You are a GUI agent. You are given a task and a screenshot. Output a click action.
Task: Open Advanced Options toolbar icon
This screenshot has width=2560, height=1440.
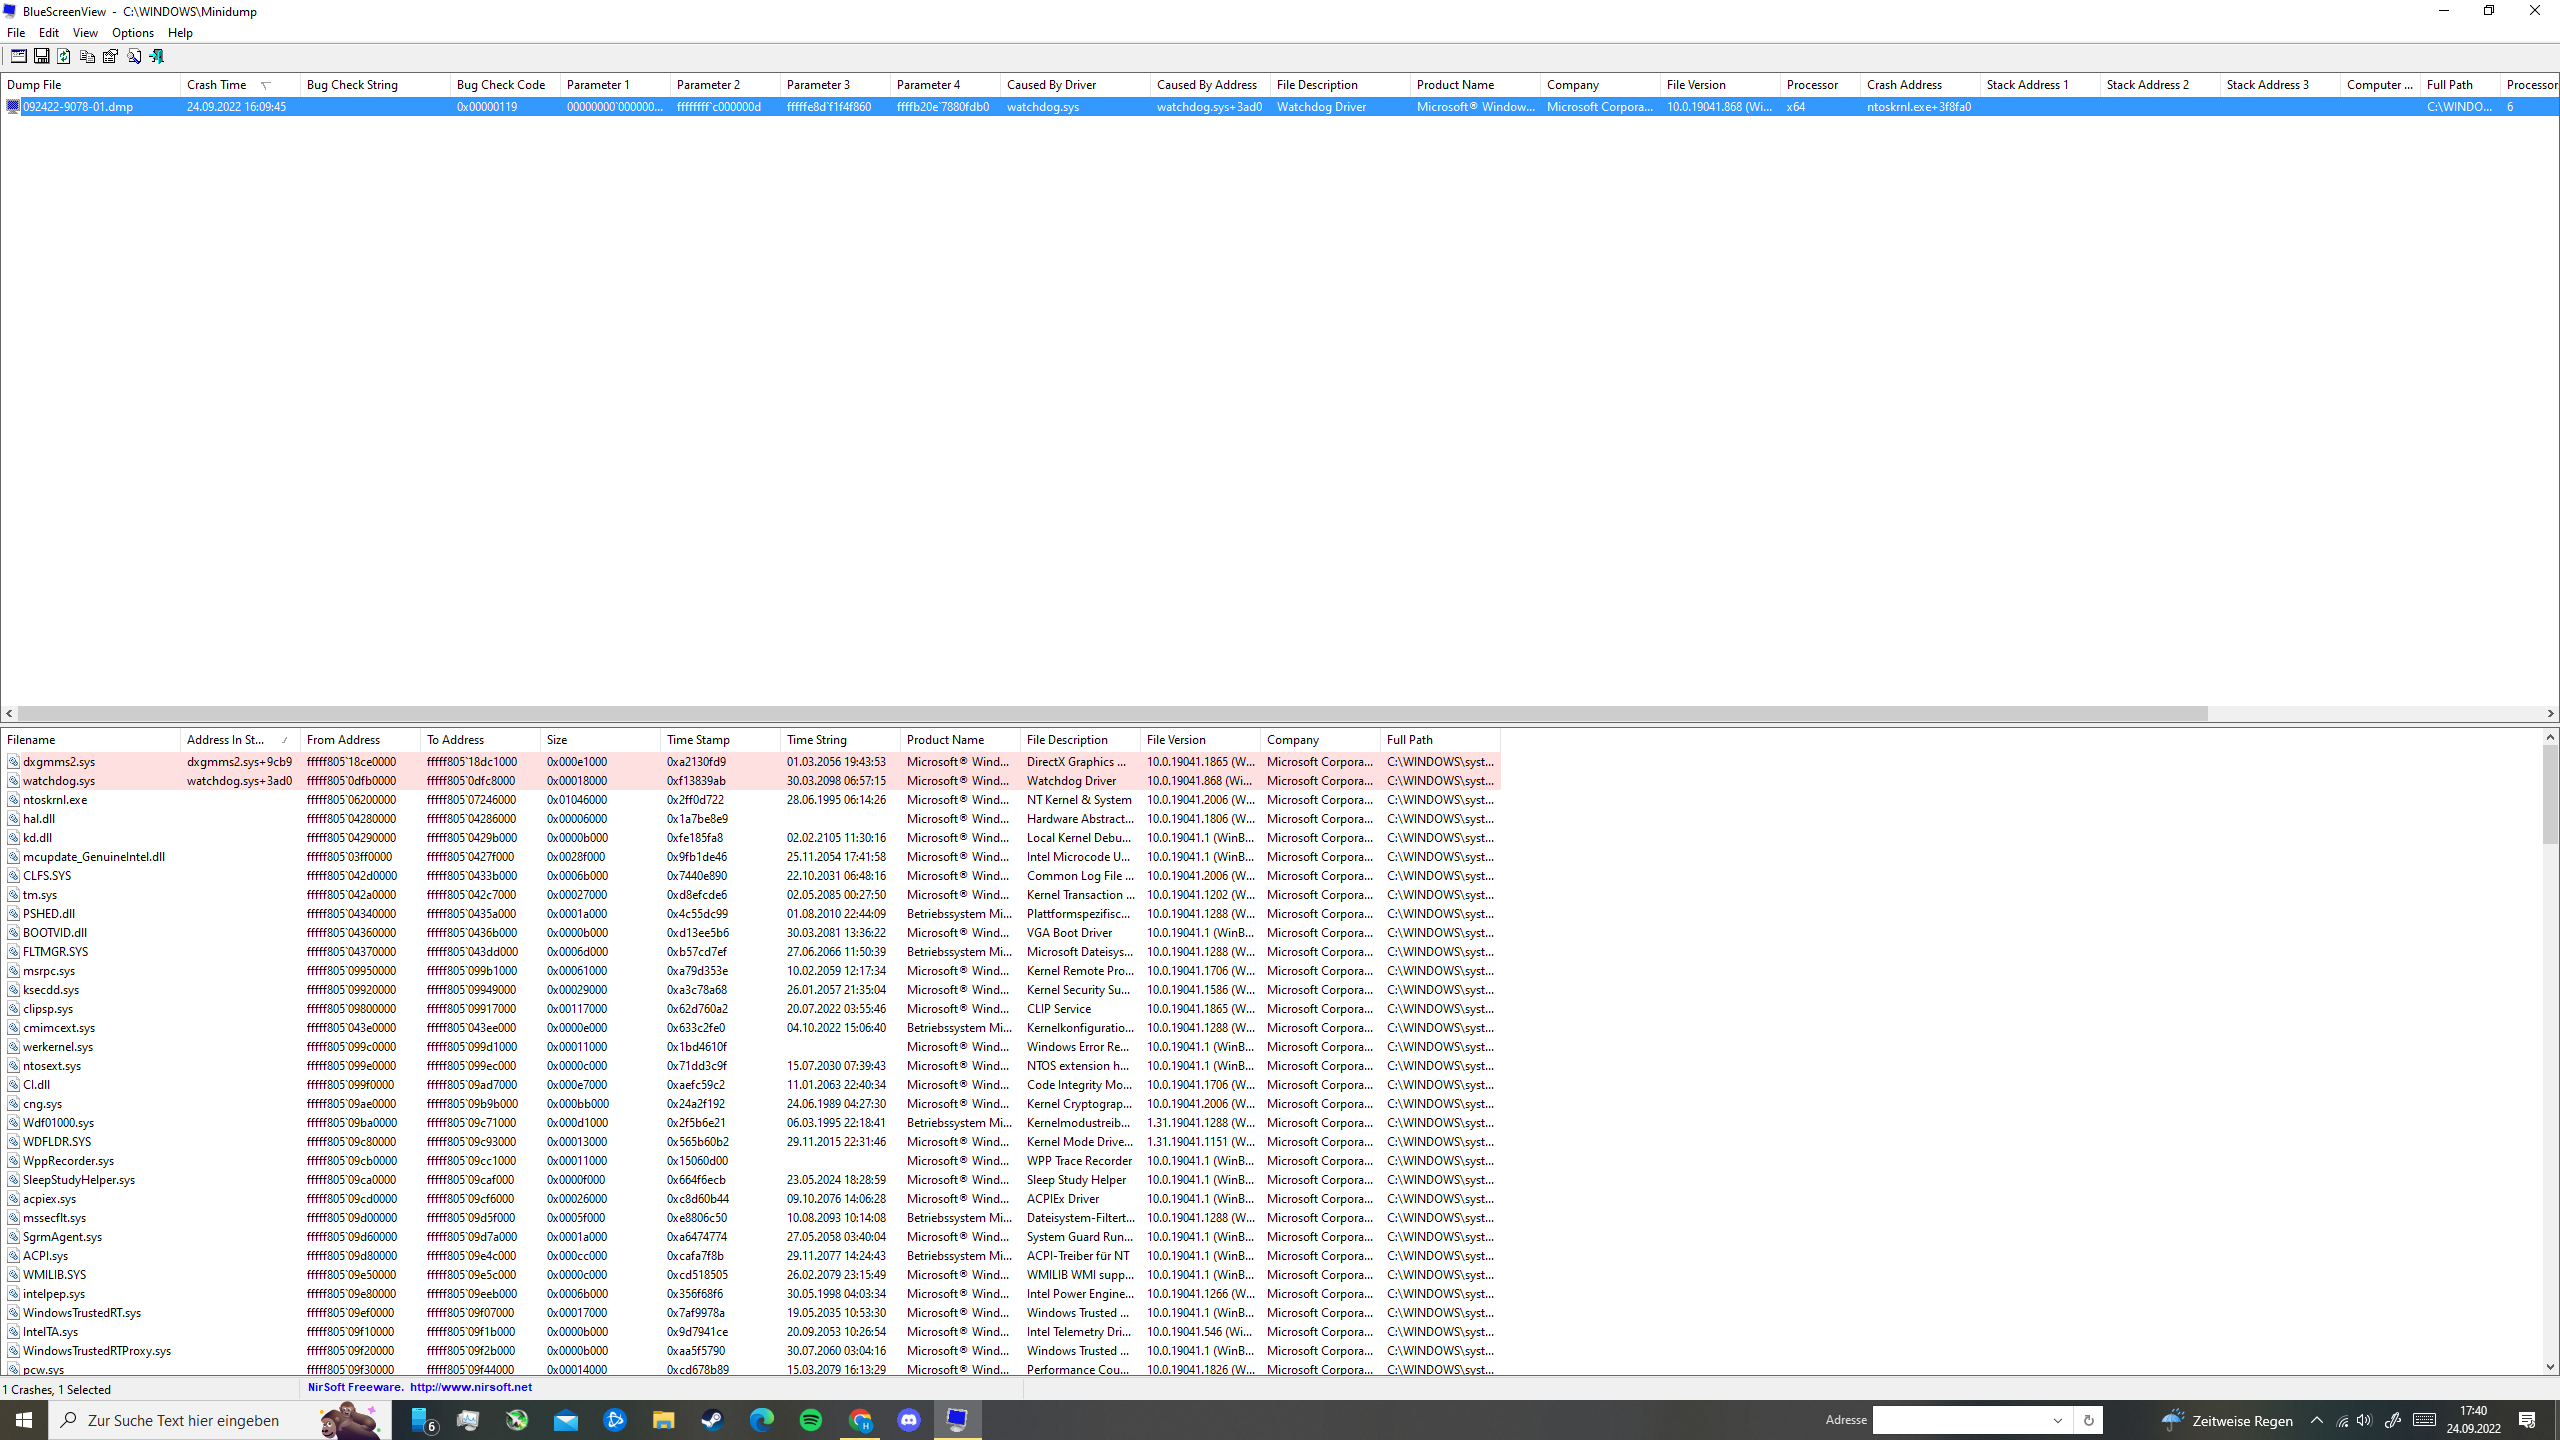[x=18, y=56]
